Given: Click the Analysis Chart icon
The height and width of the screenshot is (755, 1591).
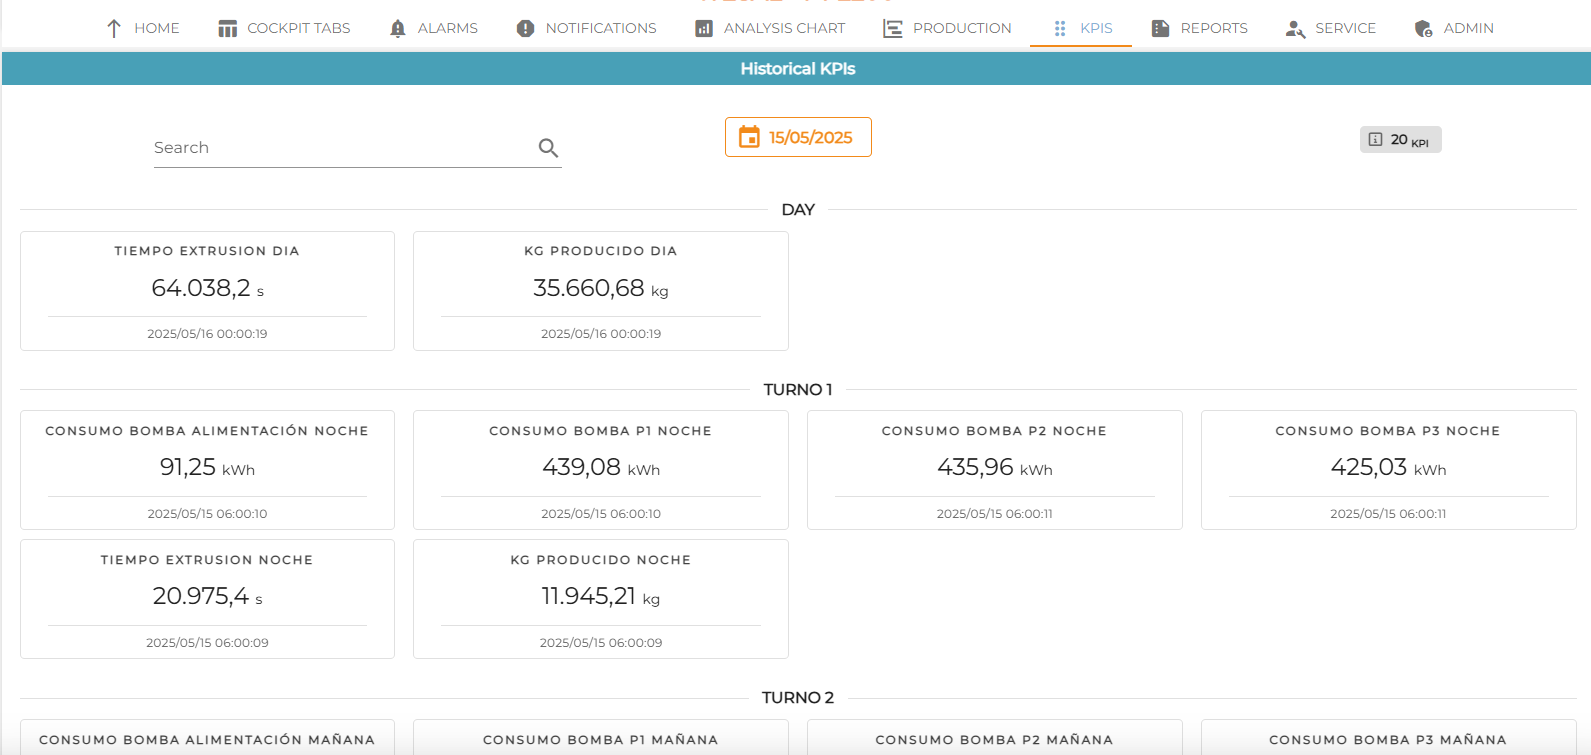Looking at the screenshot, I should (x=704, y=29).
